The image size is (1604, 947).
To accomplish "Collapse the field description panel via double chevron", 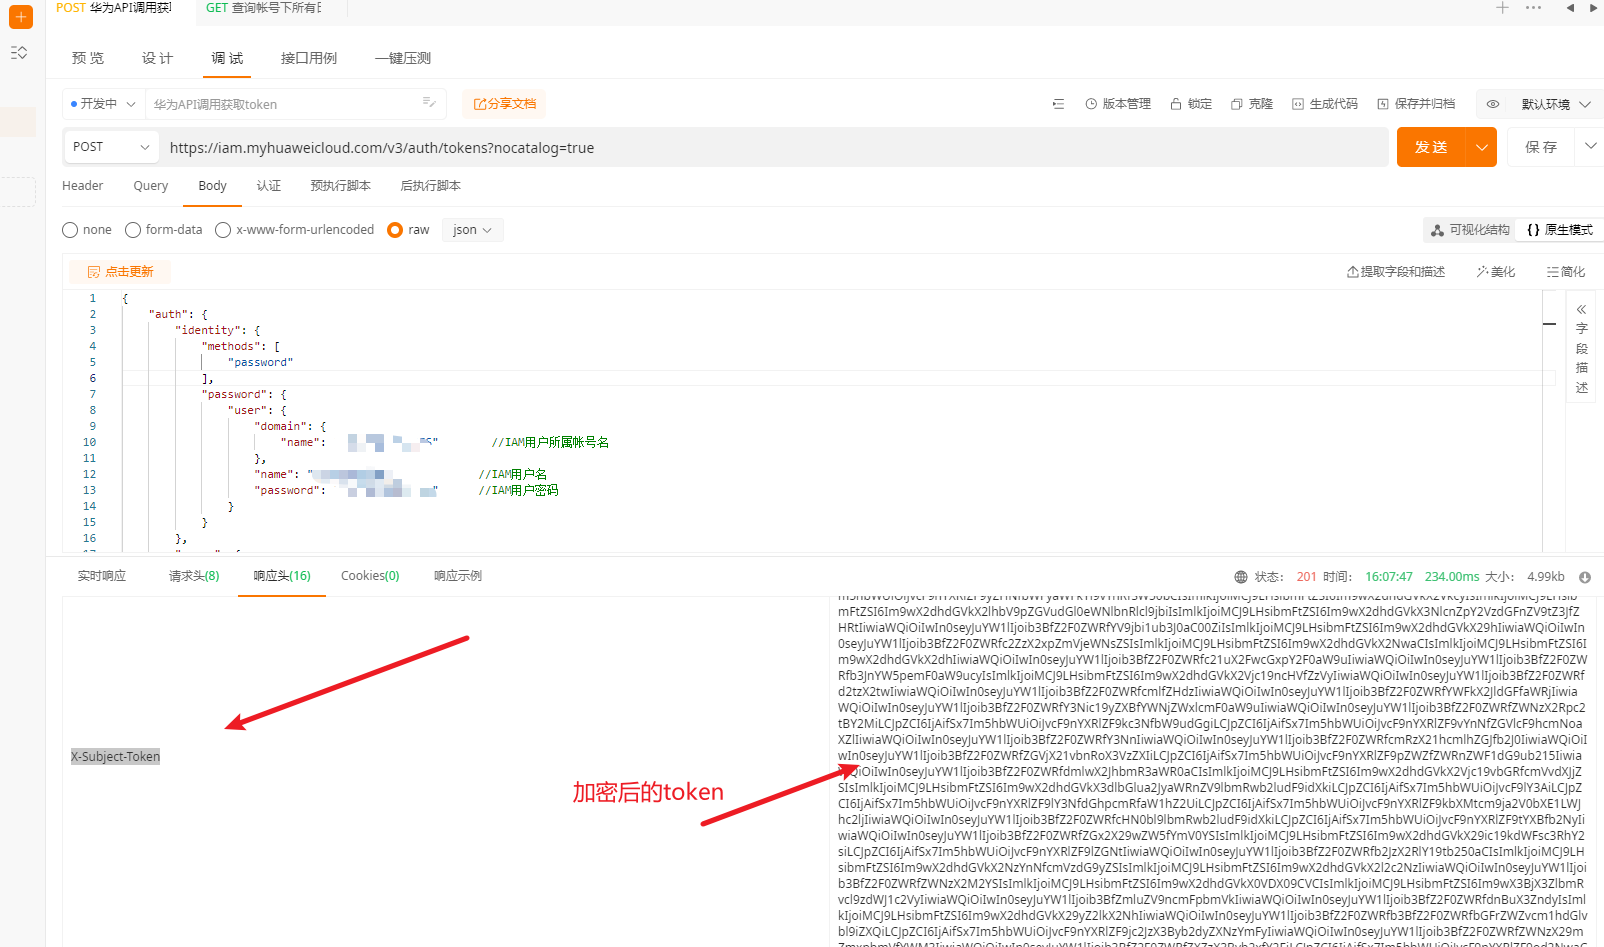I will pos(1582,309).
